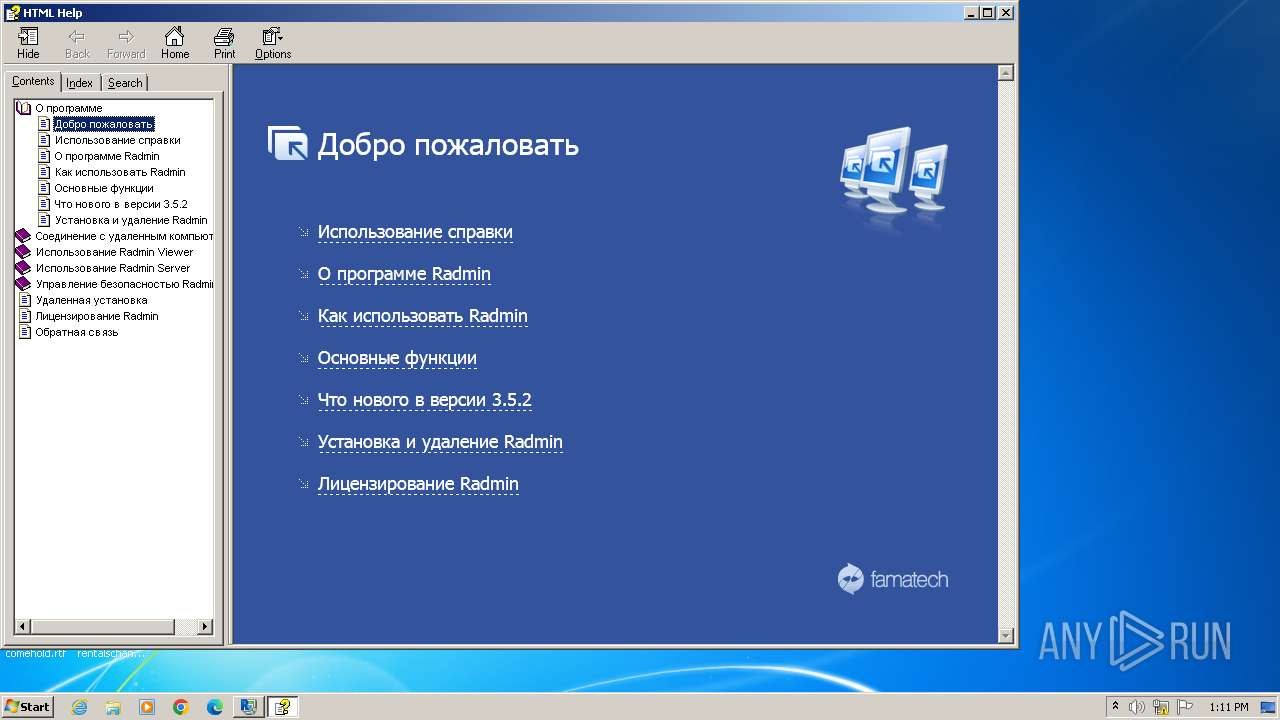Follow the О программе Radmin link
Image resolution: width=1280 pixels, height=720 pixels.
(x=404, y=274)
